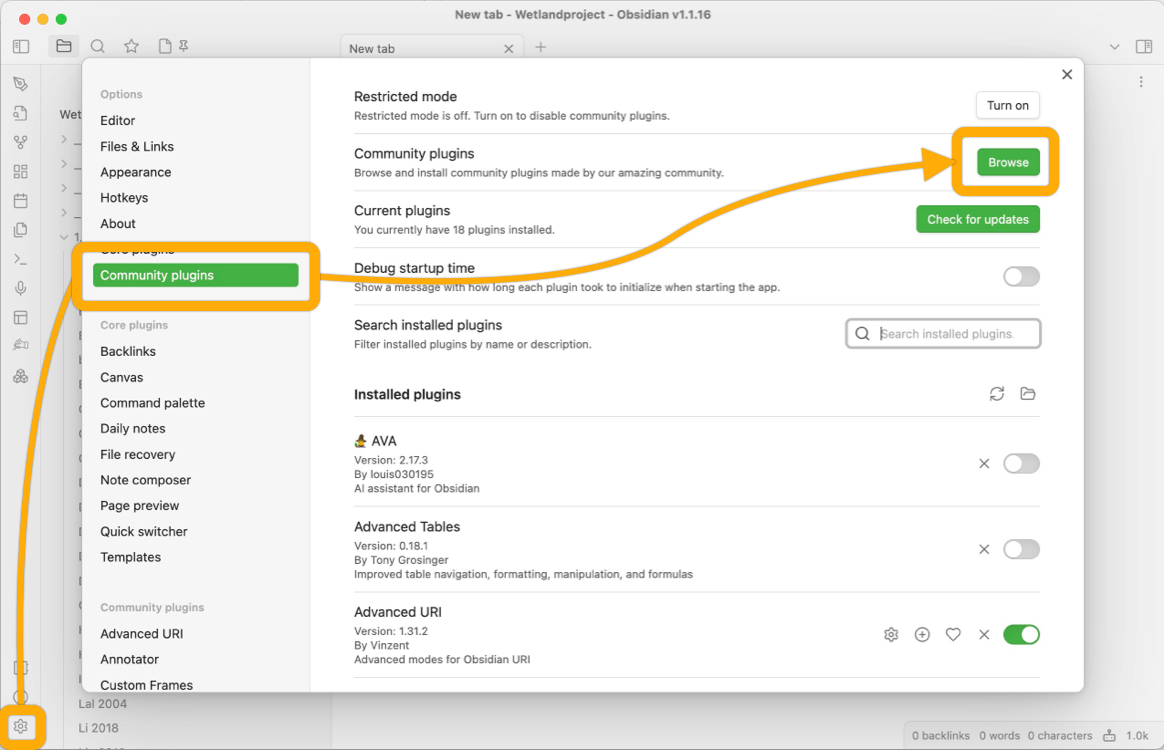Select Community plugins in the Options sidebar
This screenshot has width=1164, height=750.
[x=196, y=274]
